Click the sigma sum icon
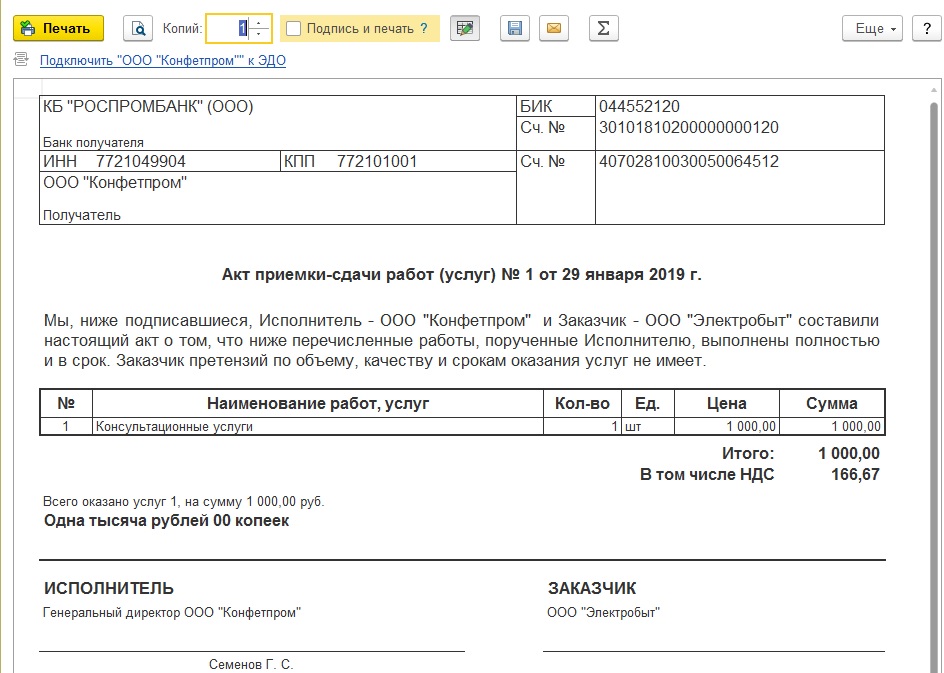944x673 pixels. point(603,28)
